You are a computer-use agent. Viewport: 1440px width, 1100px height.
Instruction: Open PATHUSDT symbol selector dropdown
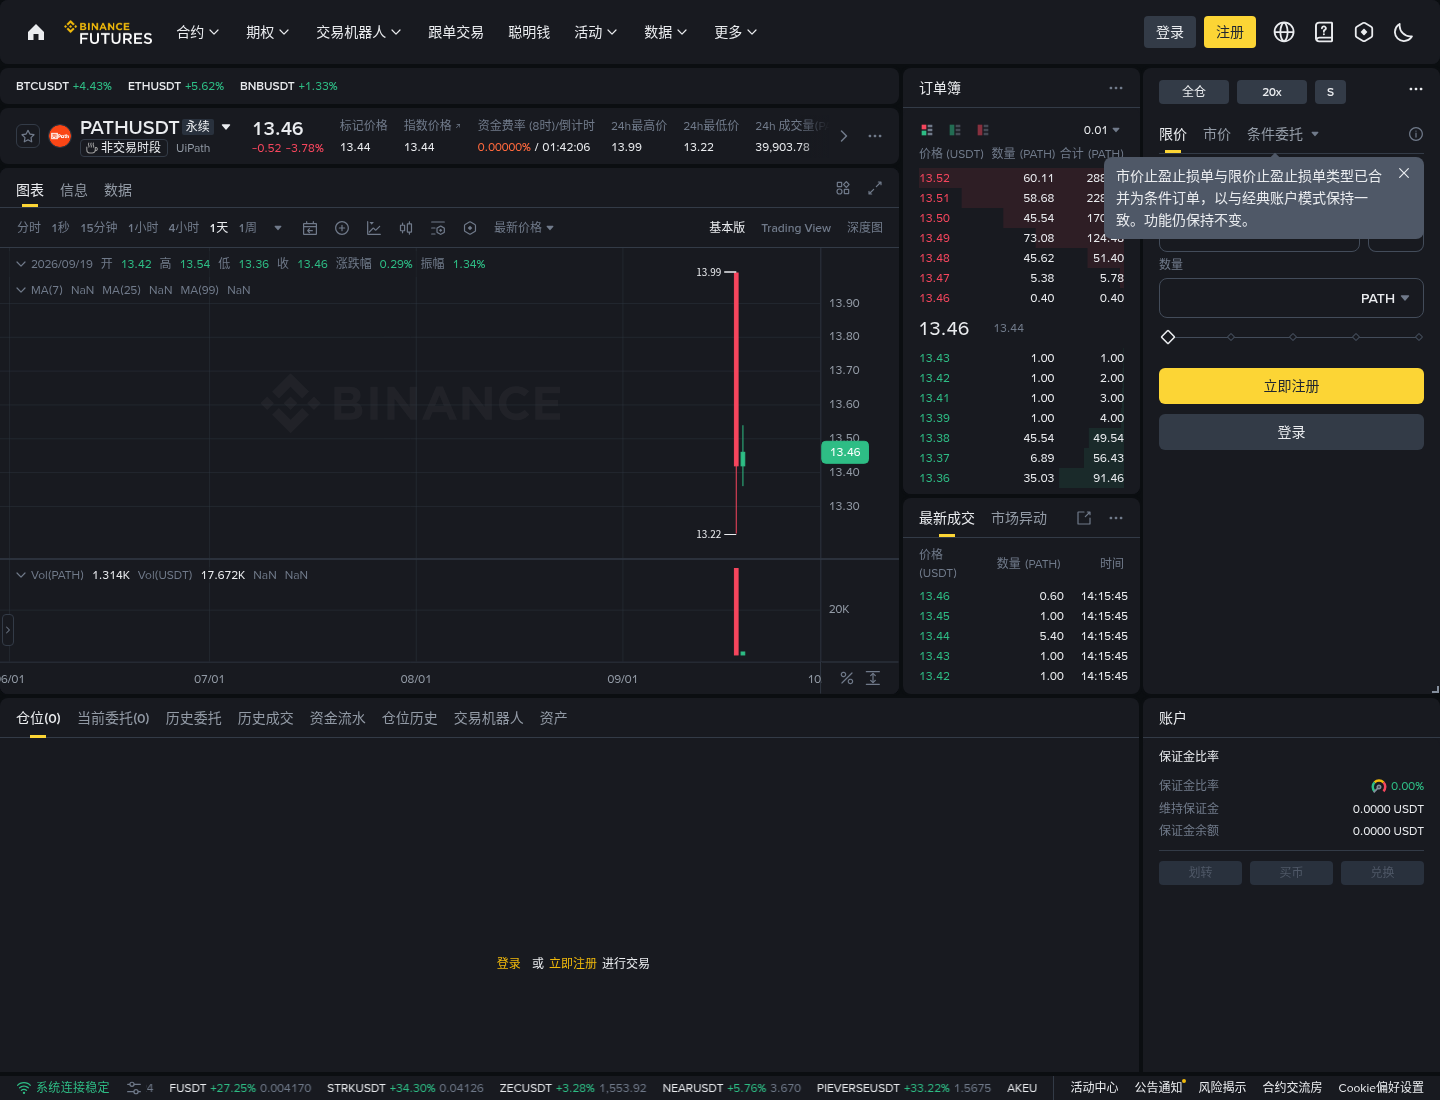coord(226,127)
